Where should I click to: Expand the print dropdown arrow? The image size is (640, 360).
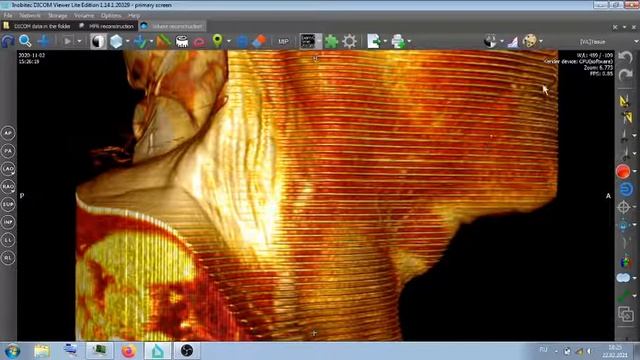tap(409, 41)
